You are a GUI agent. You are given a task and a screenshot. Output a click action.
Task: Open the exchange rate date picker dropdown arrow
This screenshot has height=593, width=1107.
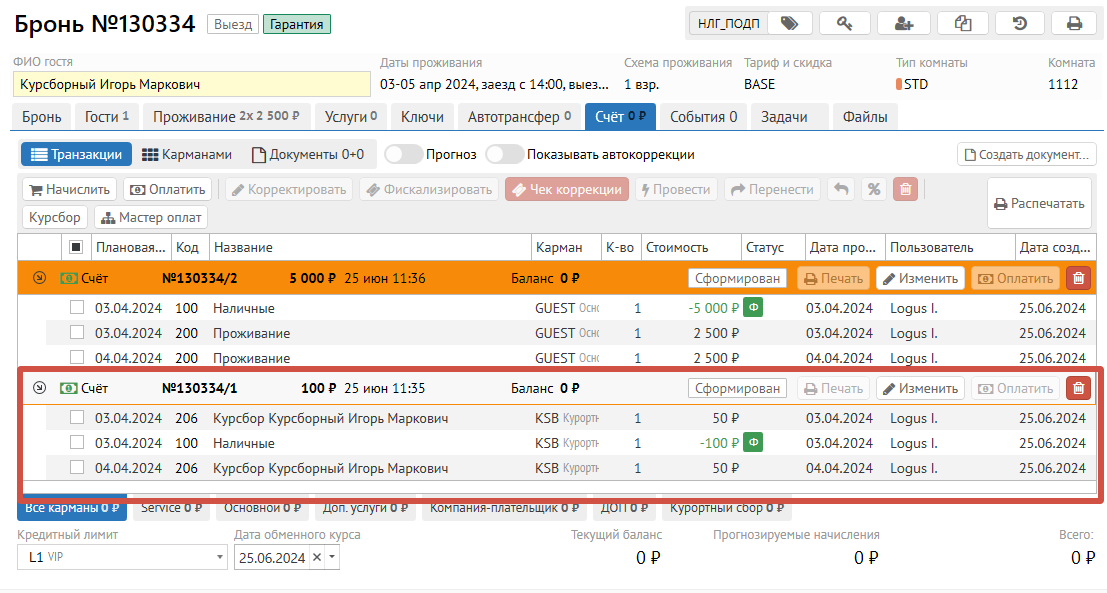(333, 558)
